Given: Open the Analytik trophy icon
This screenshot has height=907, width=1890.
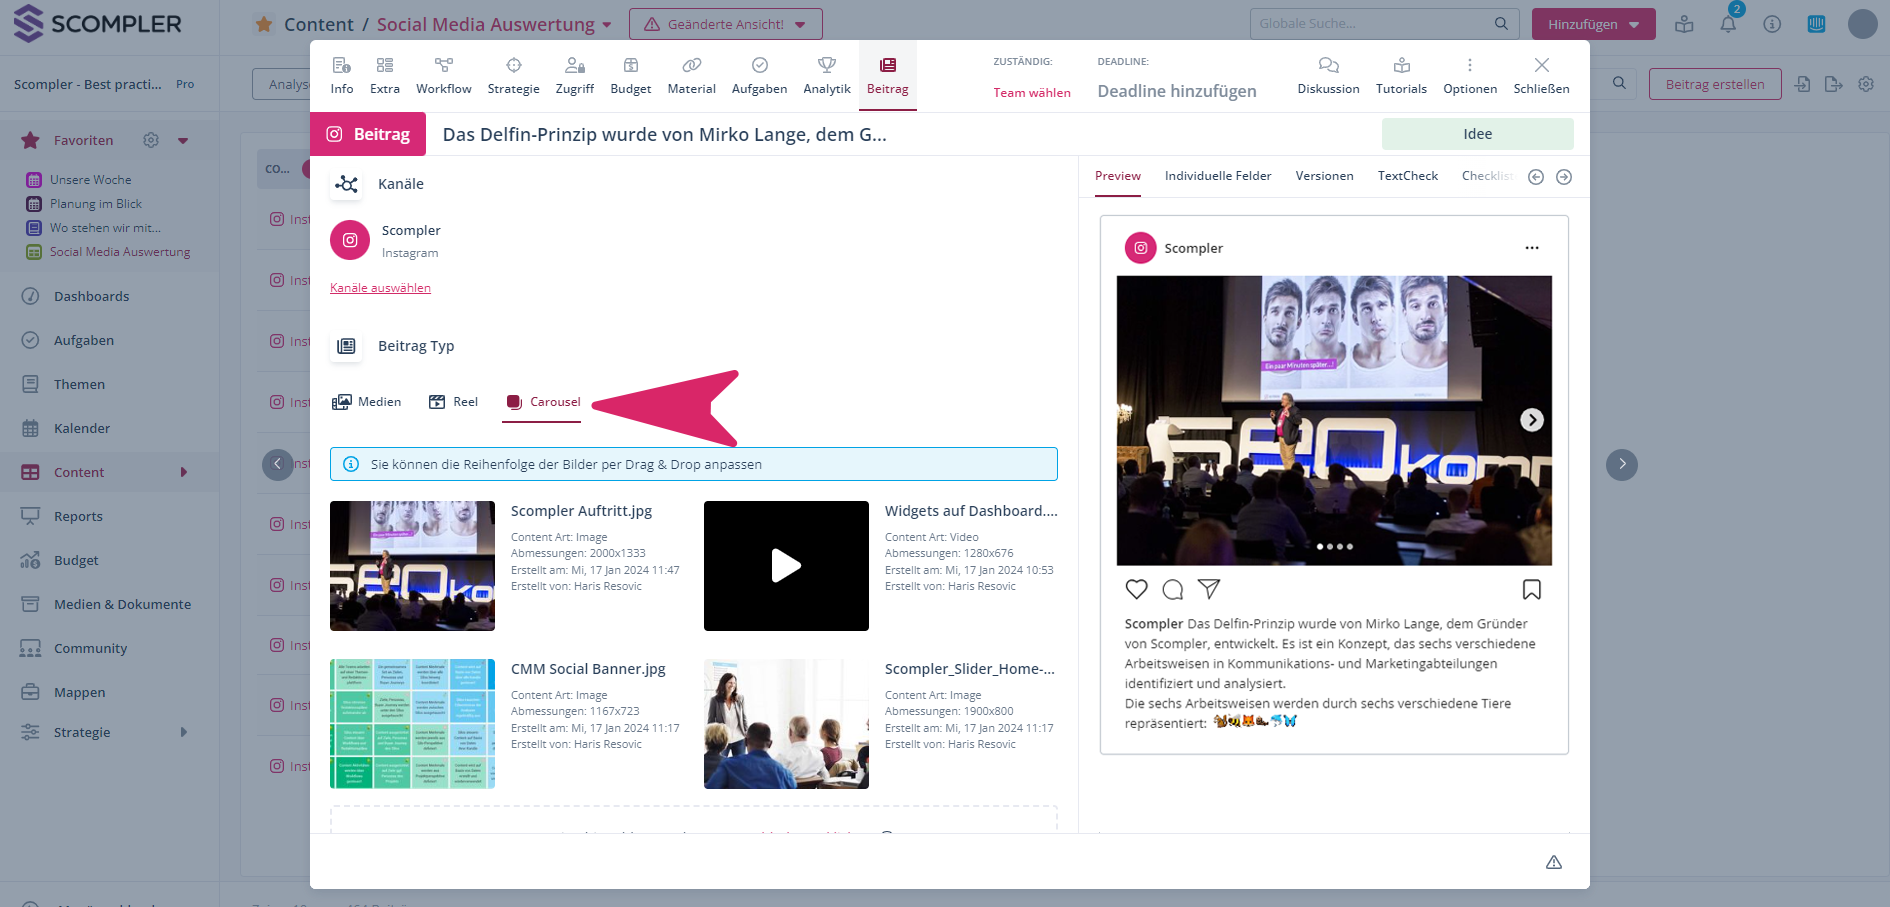Looking at the screenshot, I should (x=826, y=66).
